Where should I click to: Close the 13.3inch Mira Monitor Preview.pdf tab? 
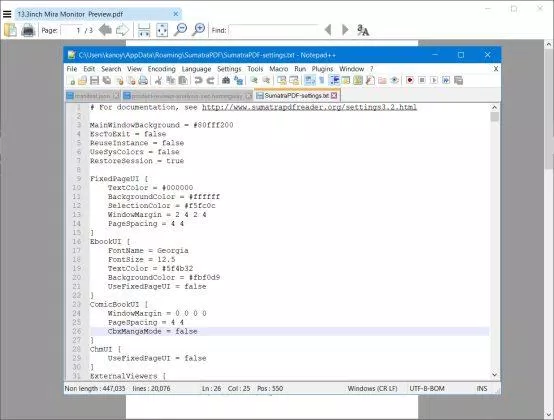coord(176,14)
